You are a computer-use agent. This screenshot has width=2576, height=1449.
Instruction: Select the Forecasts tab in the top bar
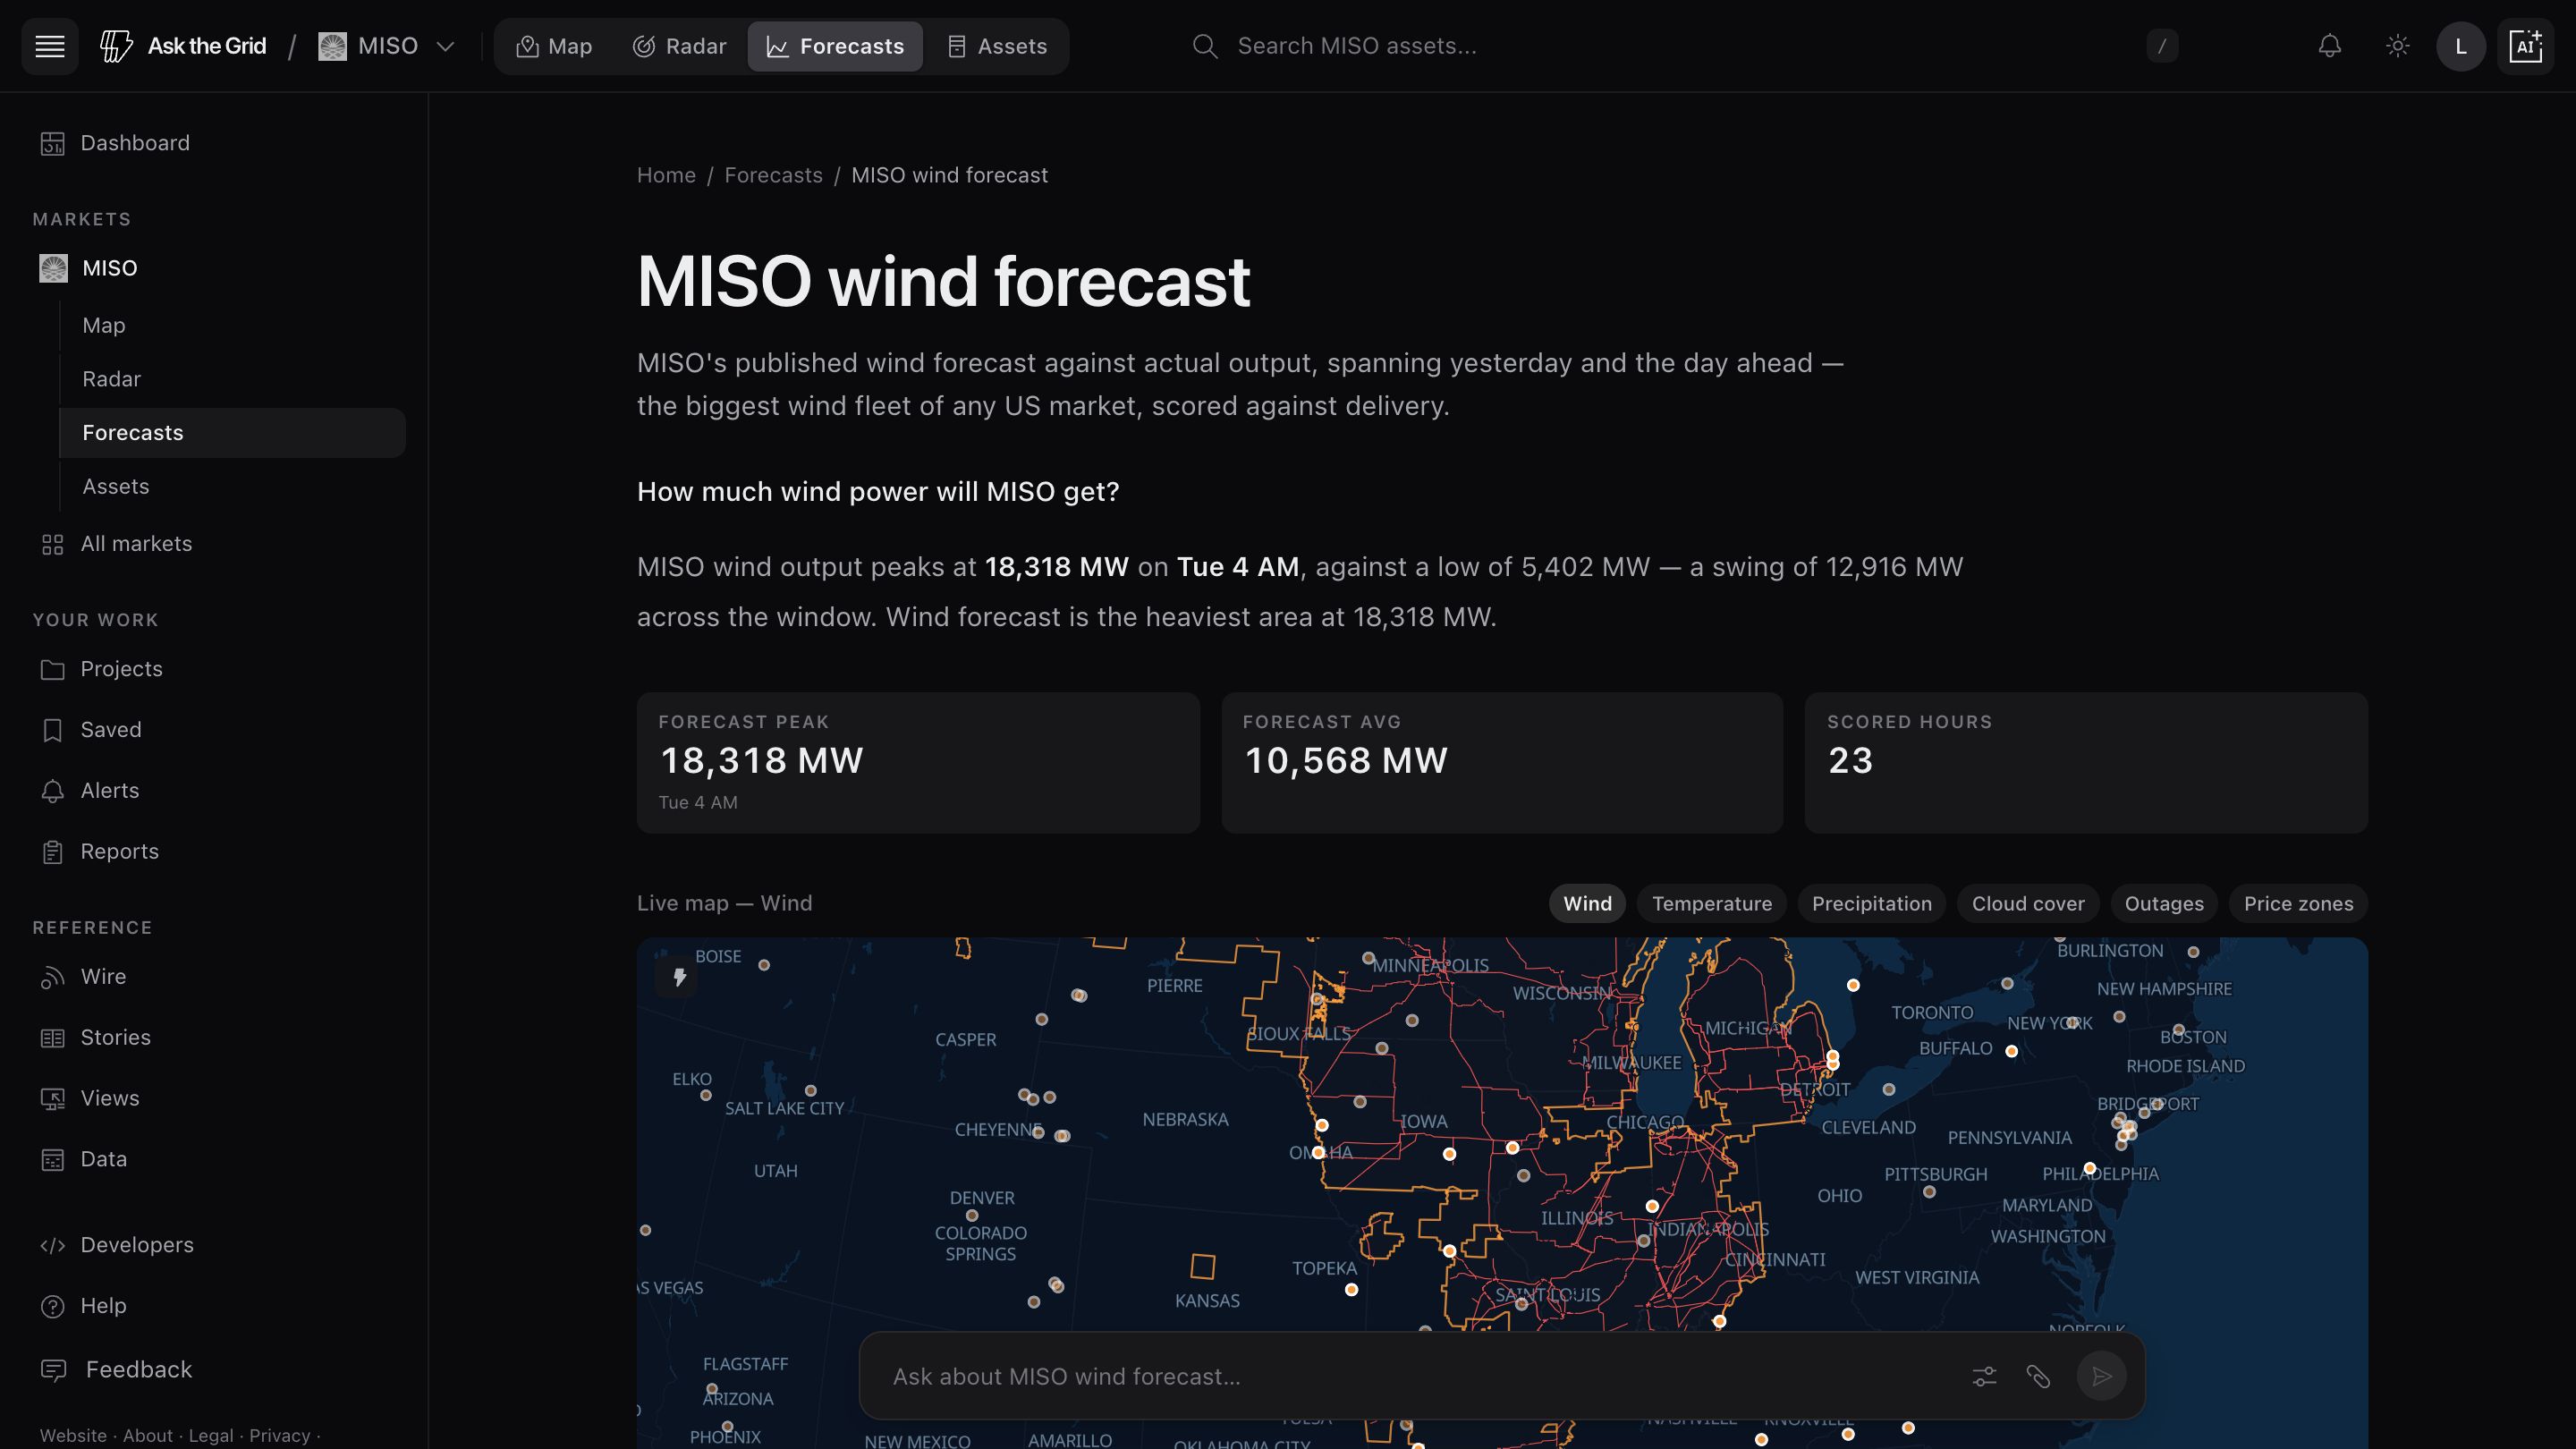click(835, 46)
